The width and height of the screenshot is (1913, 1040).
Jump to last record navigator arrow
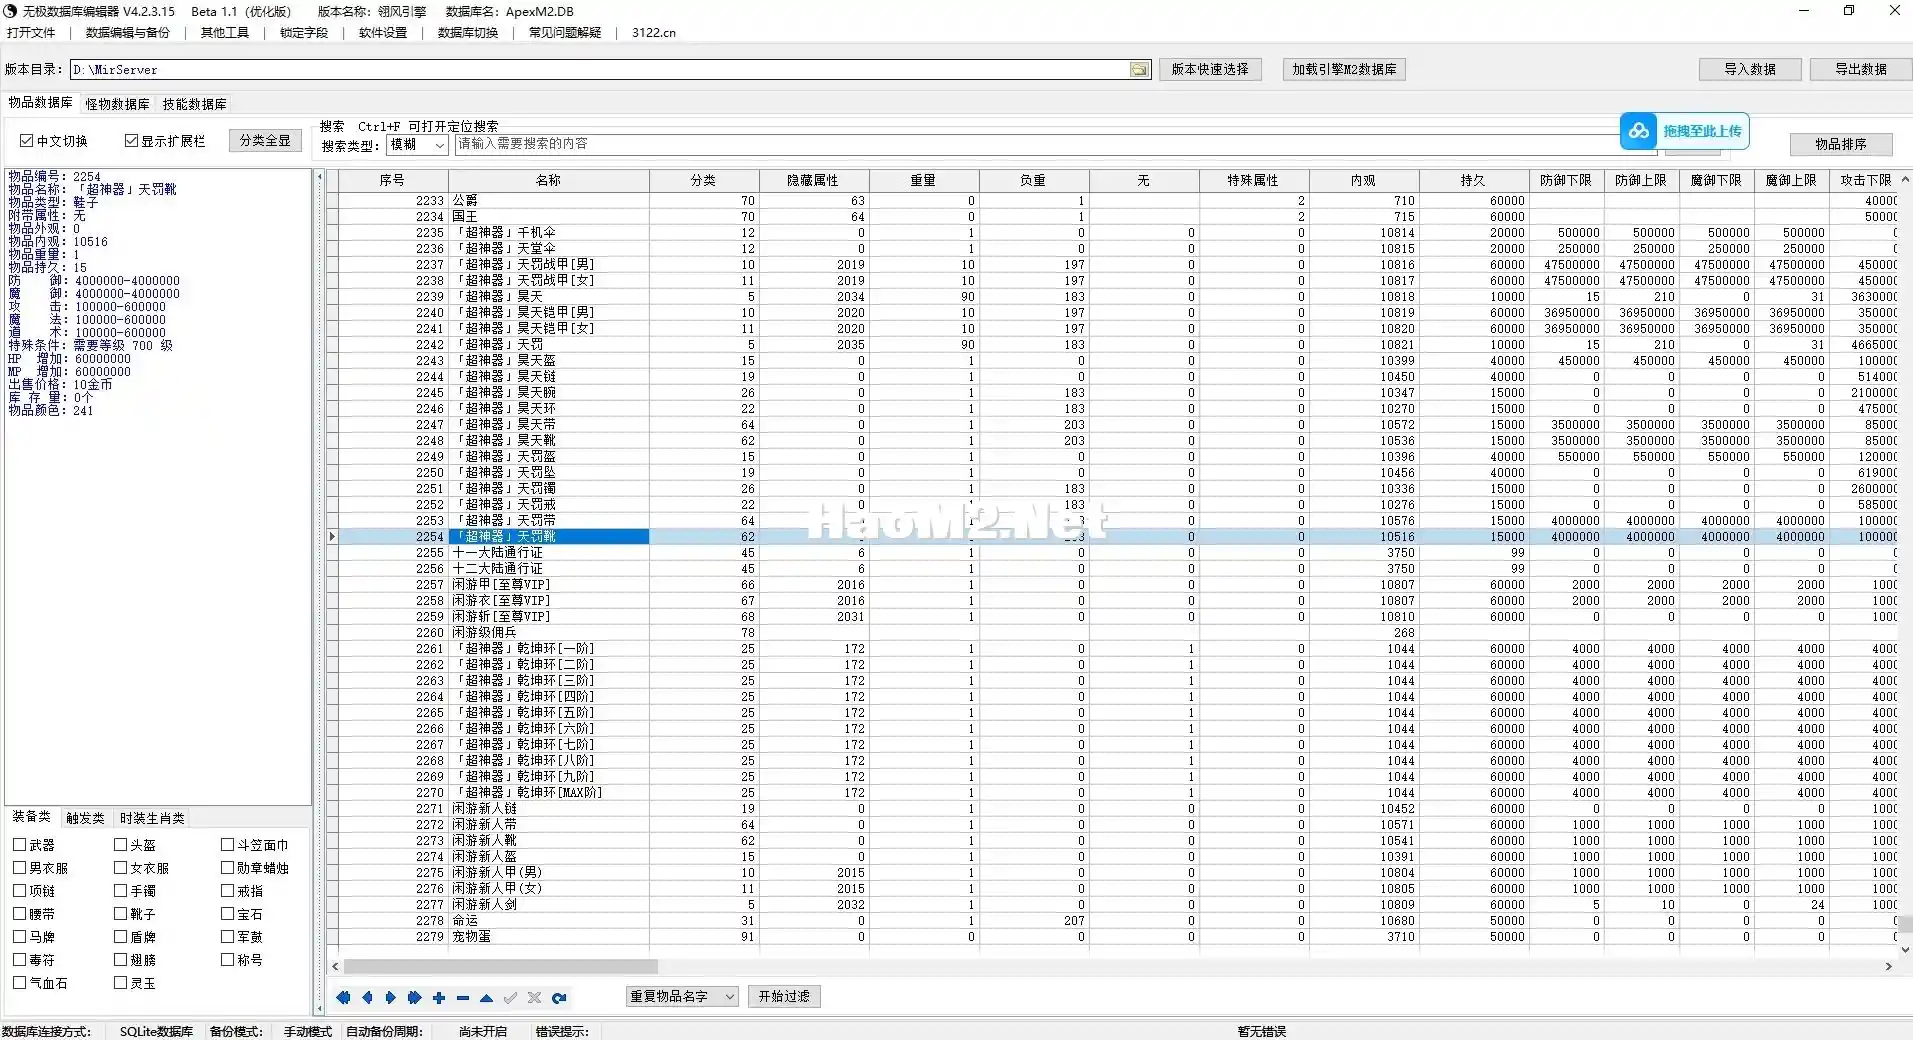coord(414,997)
